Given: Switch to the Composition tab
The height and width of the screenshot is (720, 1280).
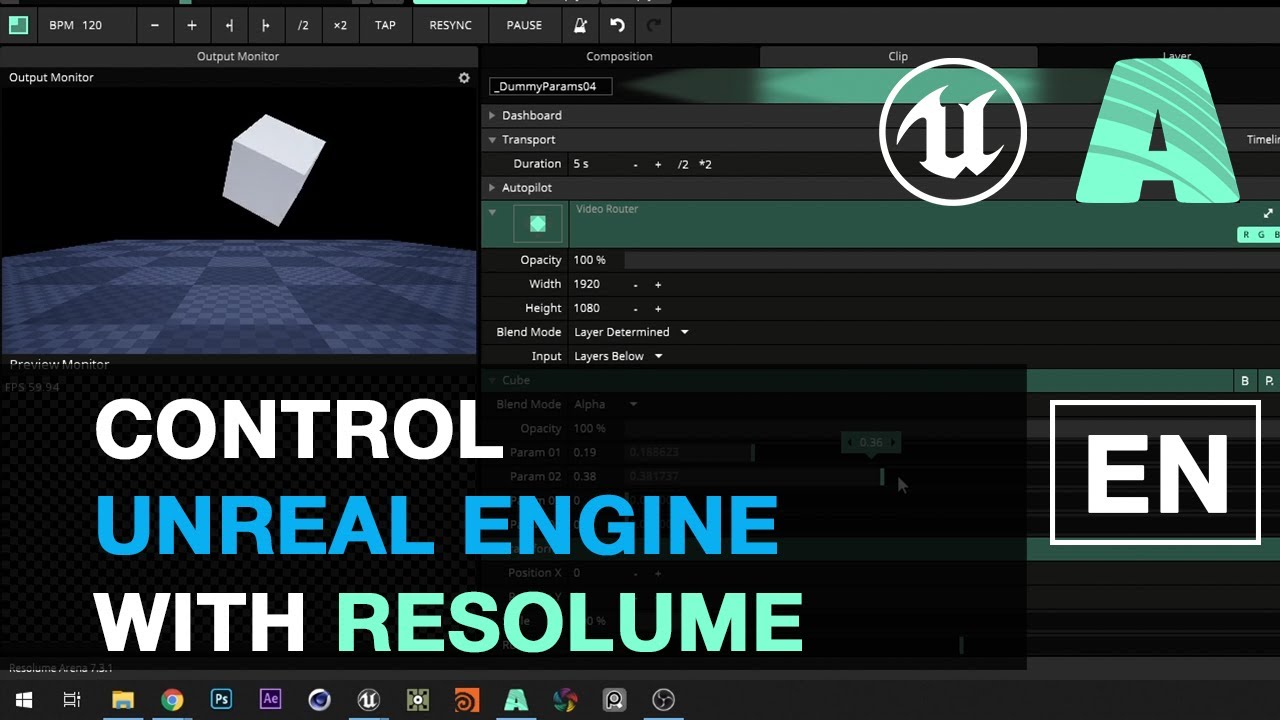Looking at the screenshot, I should tap(619, 56).
